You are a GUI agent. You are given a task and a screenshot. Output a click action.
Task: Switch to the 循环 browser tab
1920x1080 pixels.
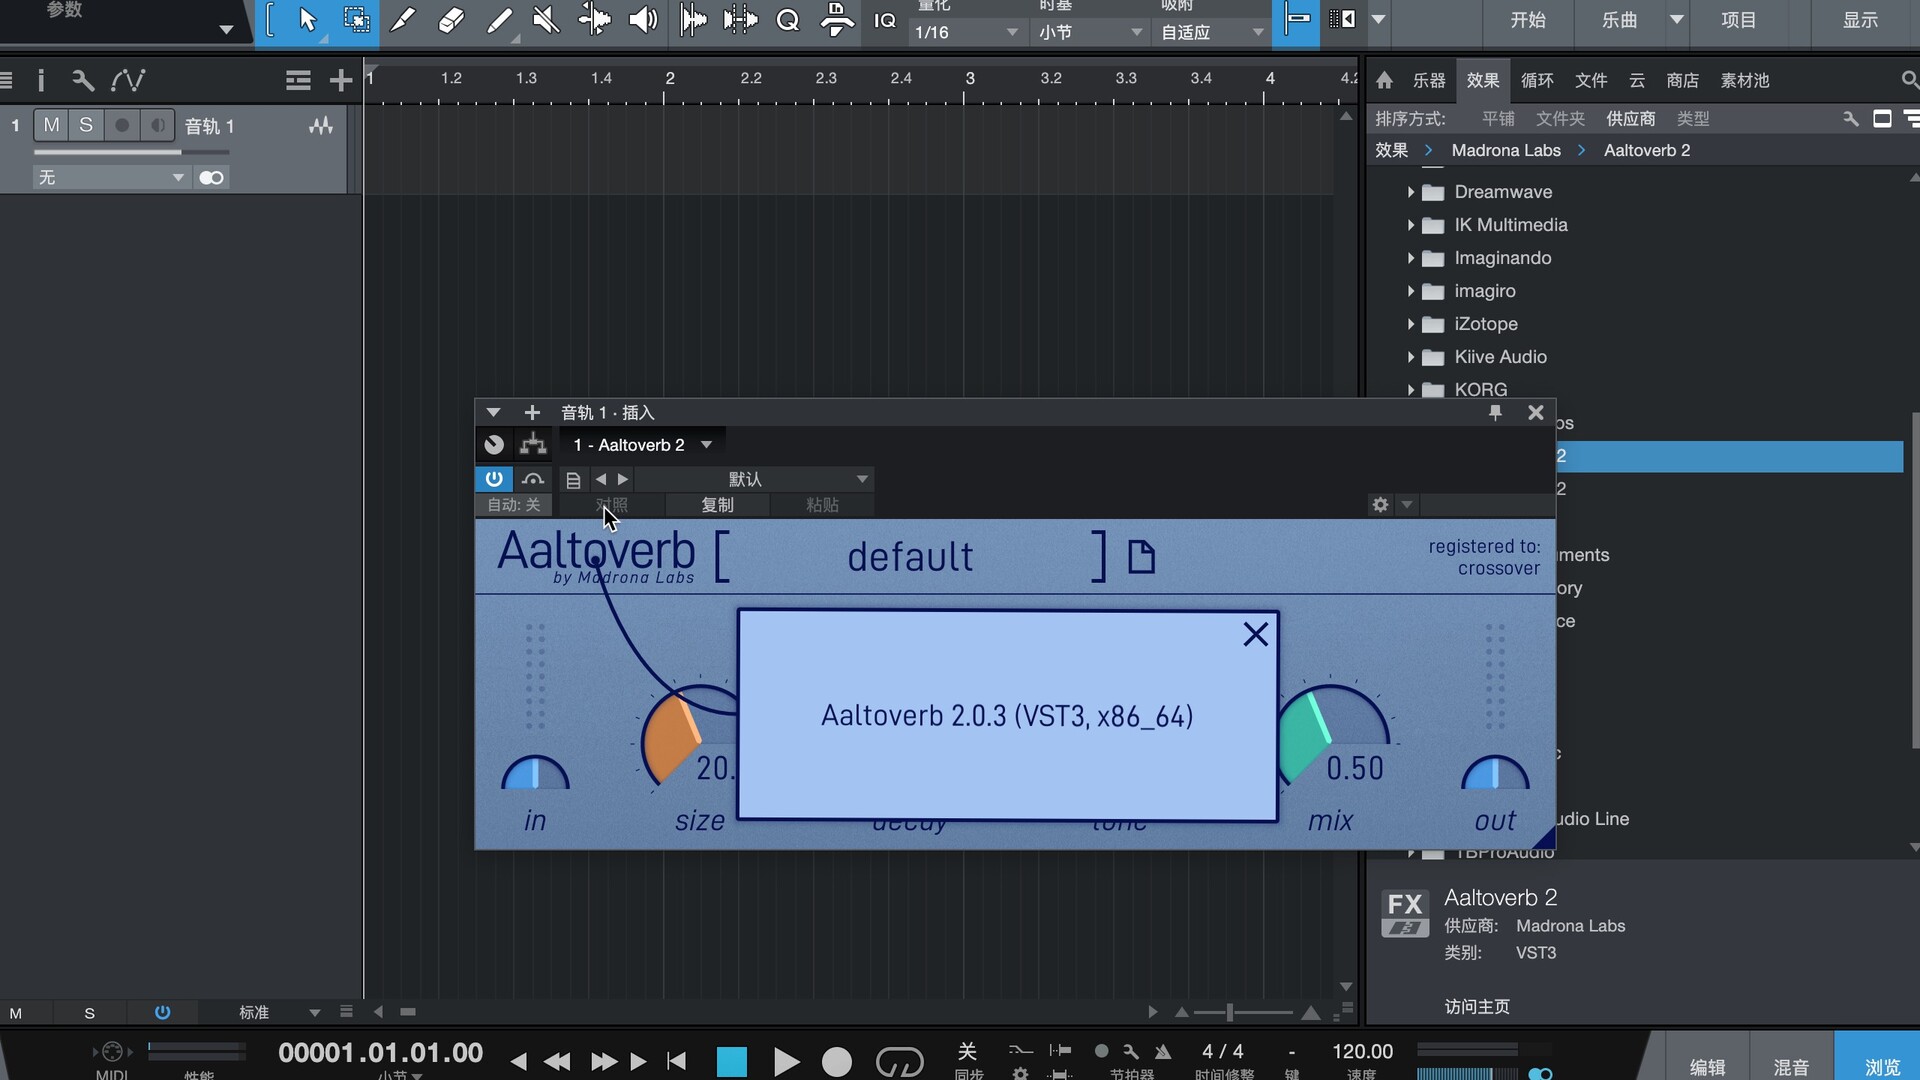(1537, 80)
